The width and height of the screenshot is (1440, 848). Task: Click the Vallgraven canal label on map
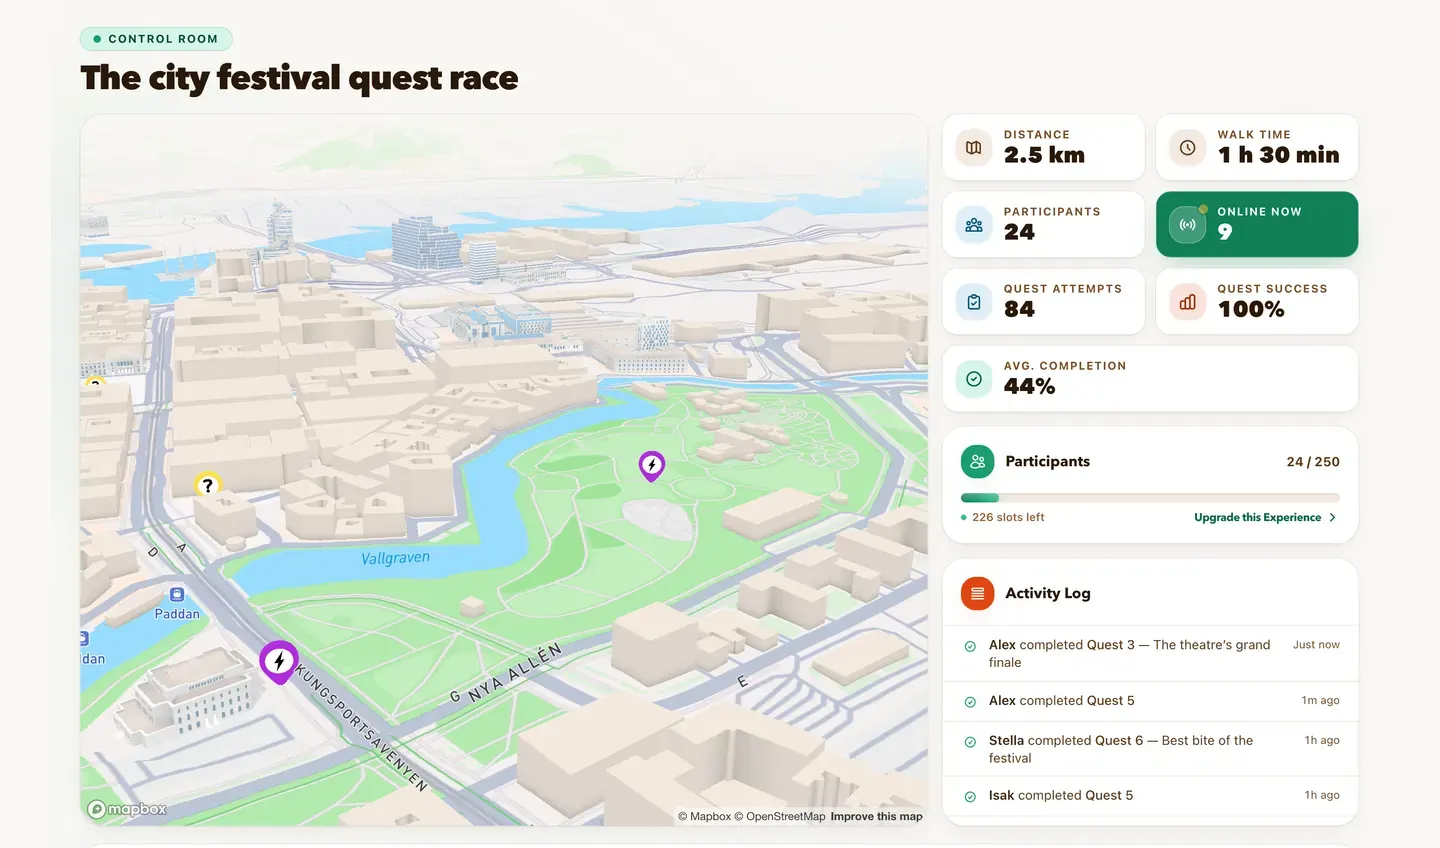point(395,558)
